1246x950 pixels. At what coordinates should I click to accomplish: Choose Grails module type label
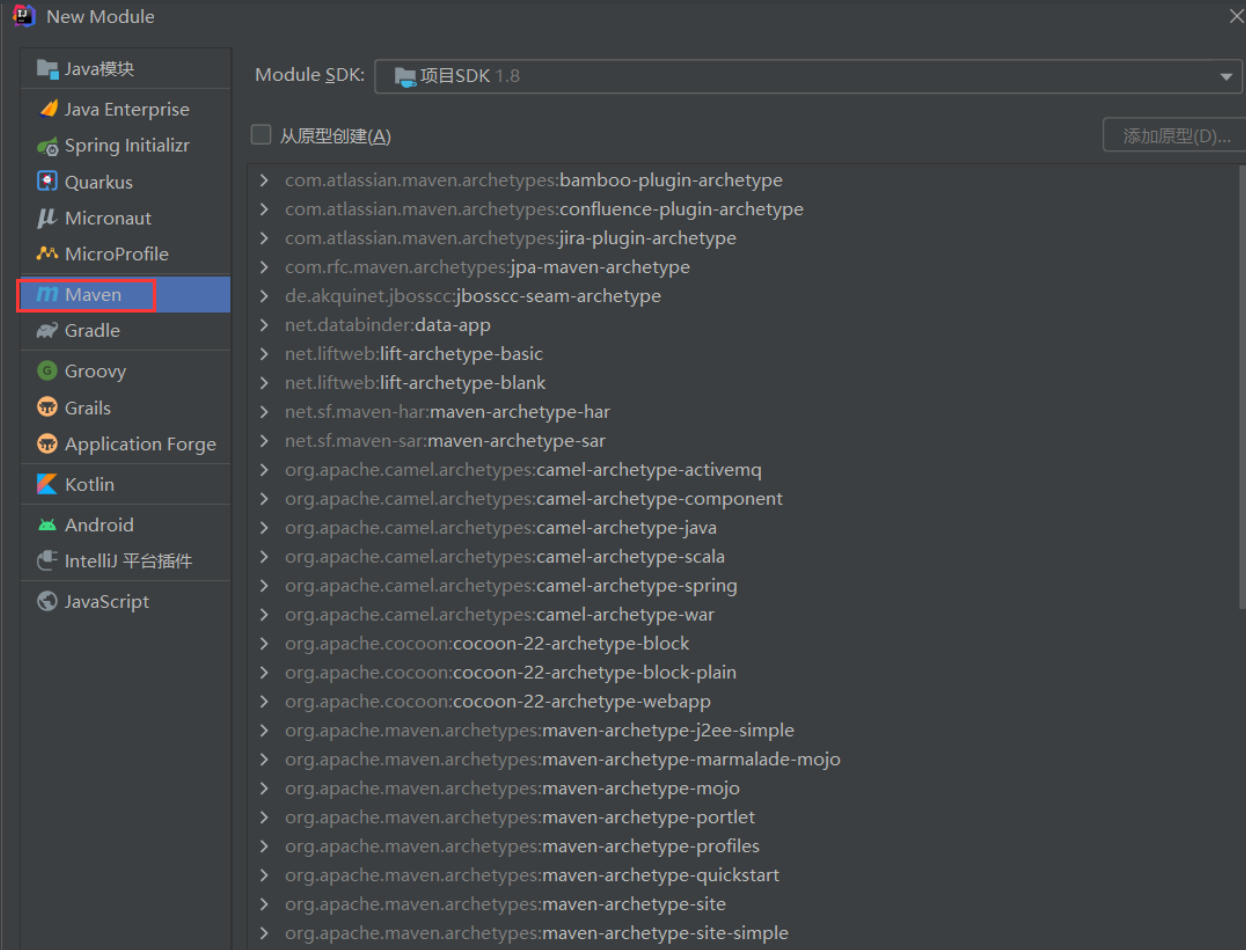[88, 408]
